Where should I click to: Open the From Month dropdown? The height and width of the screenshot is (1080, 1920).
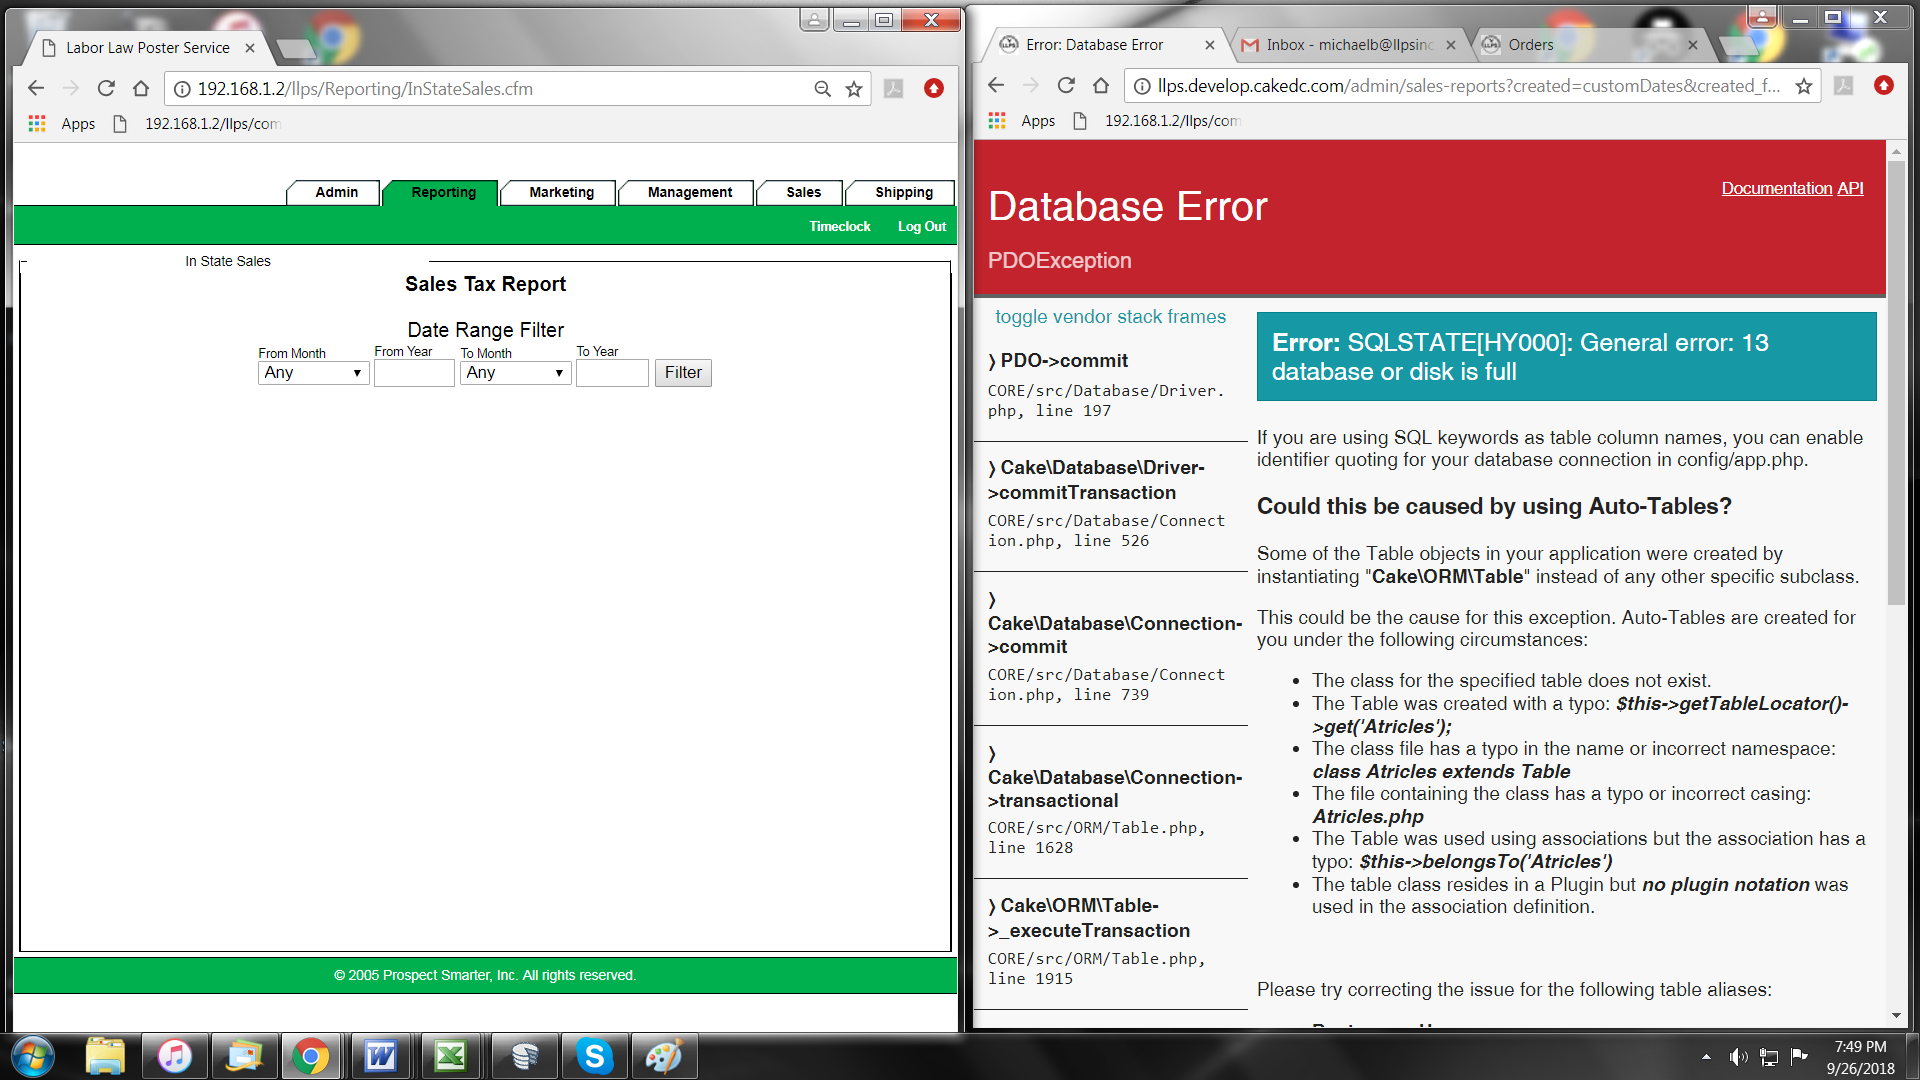(x=313, y=372)
